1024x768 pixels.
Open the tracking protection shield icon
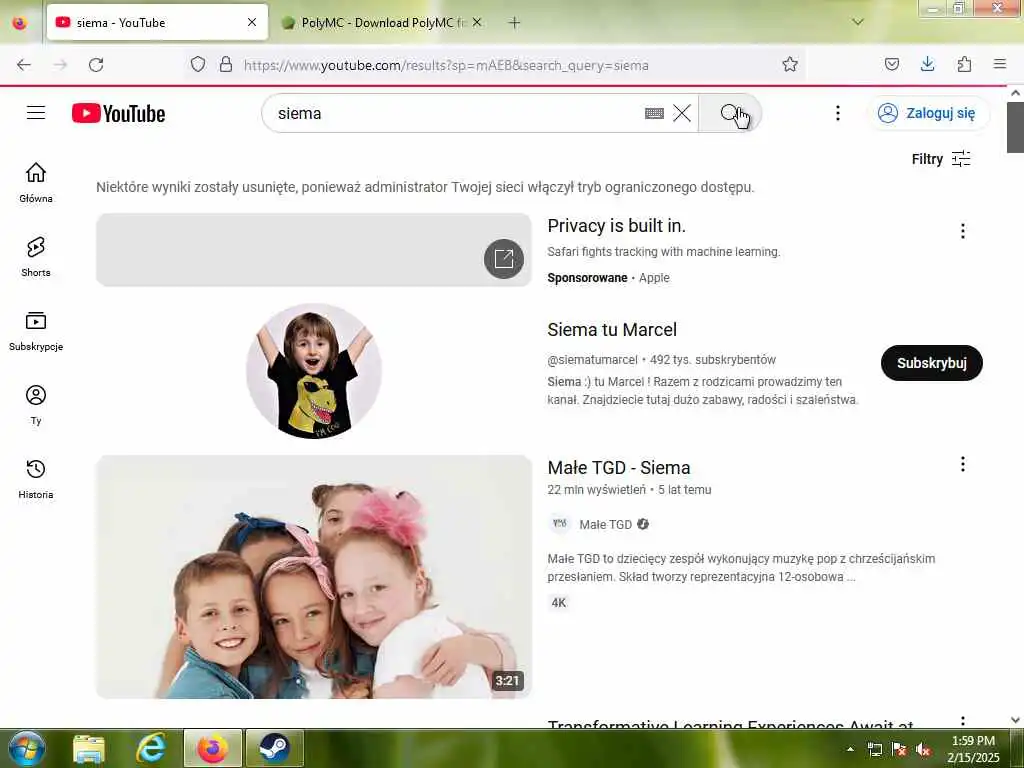pos(198,64)
